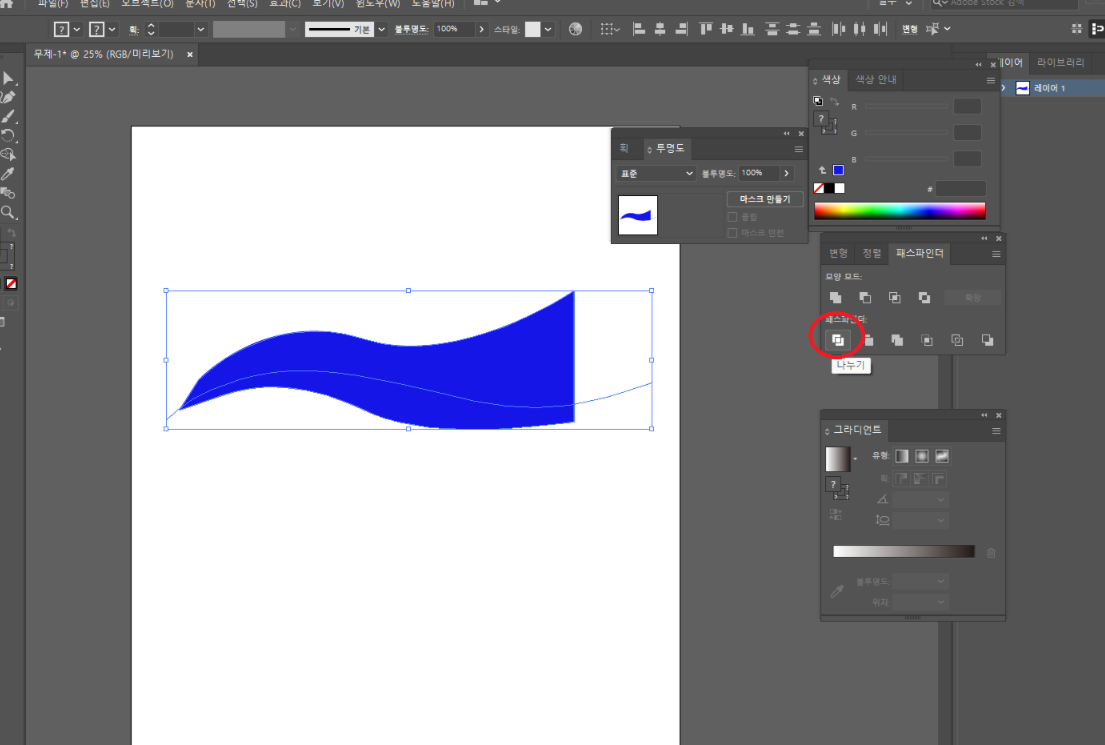This screenshot has width=1105, height=745.
Task: Click swap fill and stroke icon in Color panel
Action: tap(834, 102)
